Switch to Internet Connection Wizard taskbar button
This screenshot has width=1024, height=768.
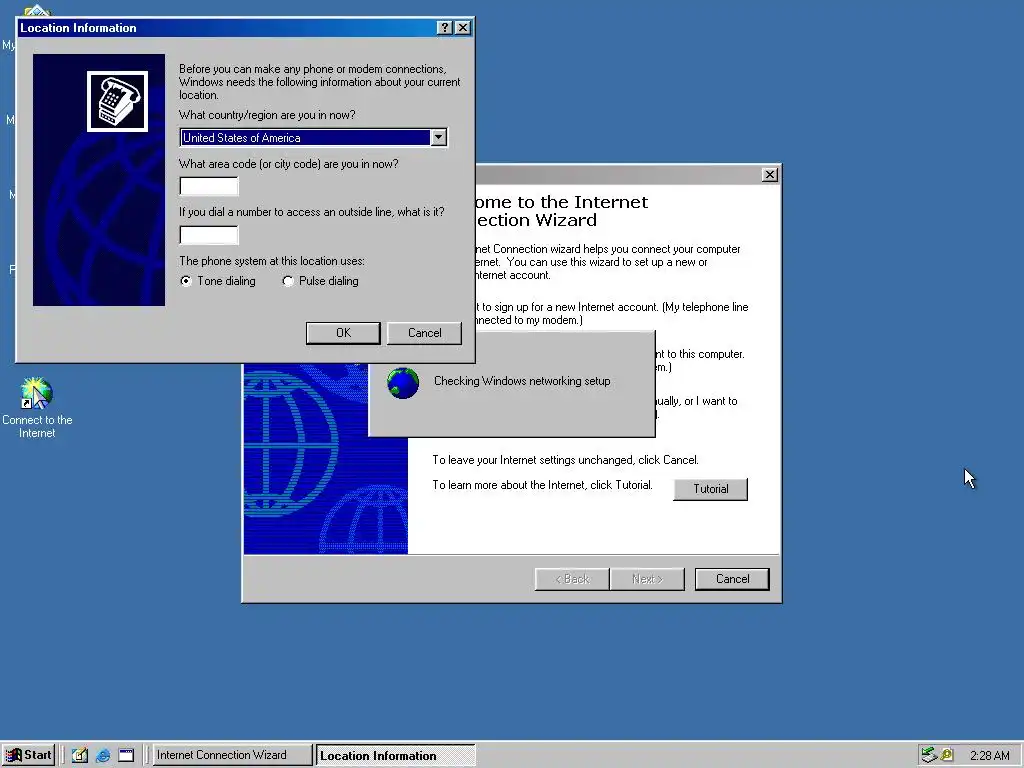coord(232,755)
